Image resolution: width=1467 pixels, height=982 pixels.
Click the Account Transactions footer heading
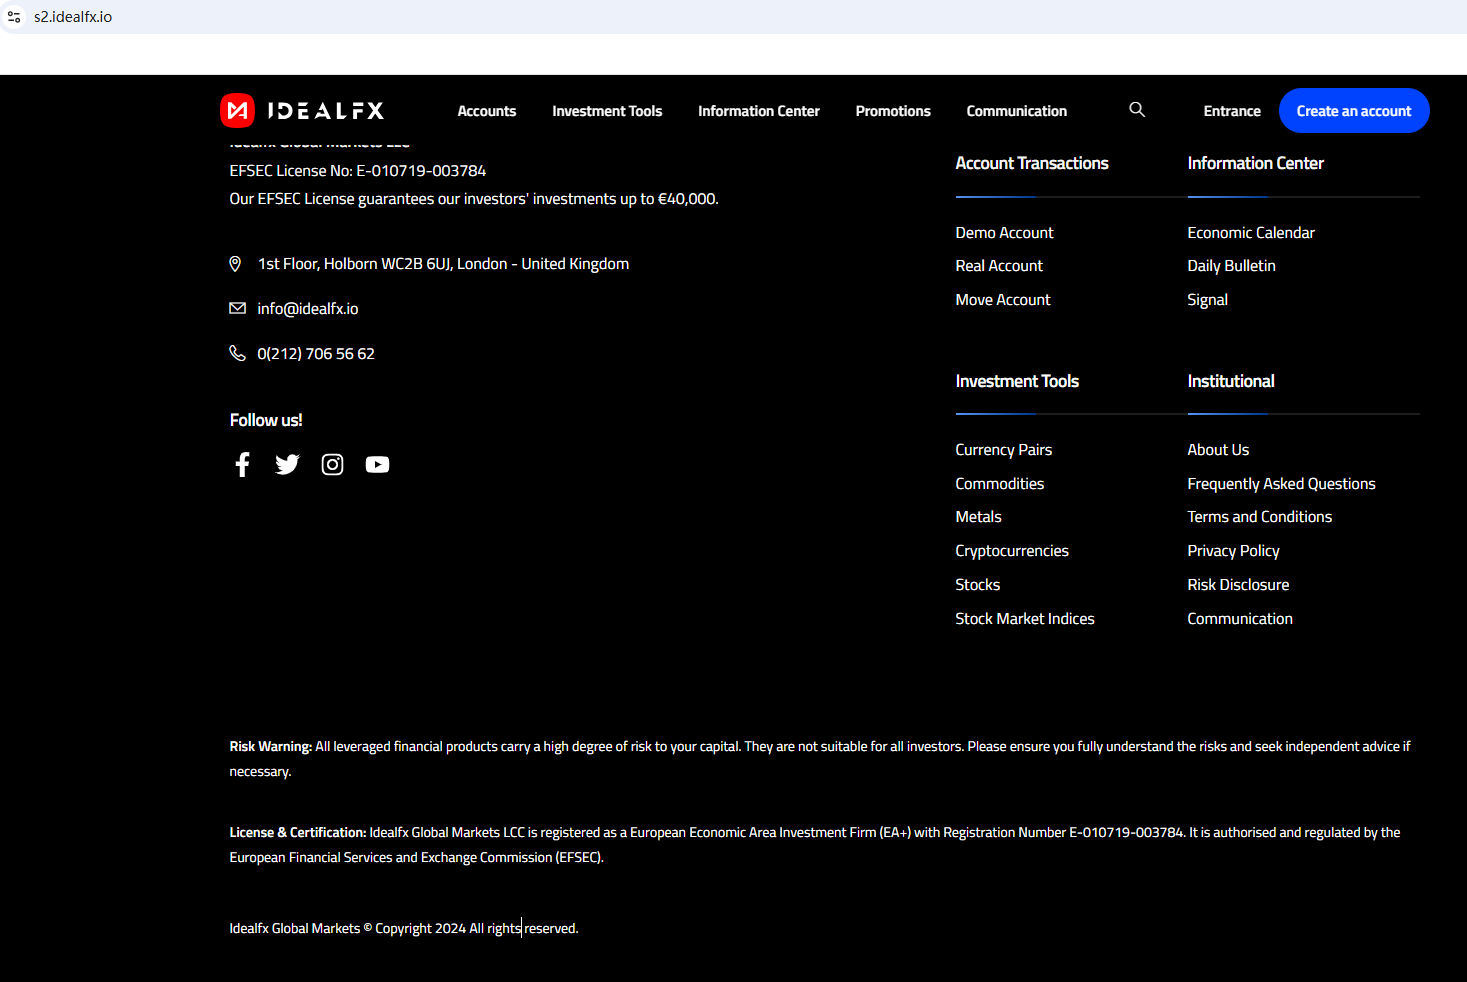click(x=1032, y=163)
